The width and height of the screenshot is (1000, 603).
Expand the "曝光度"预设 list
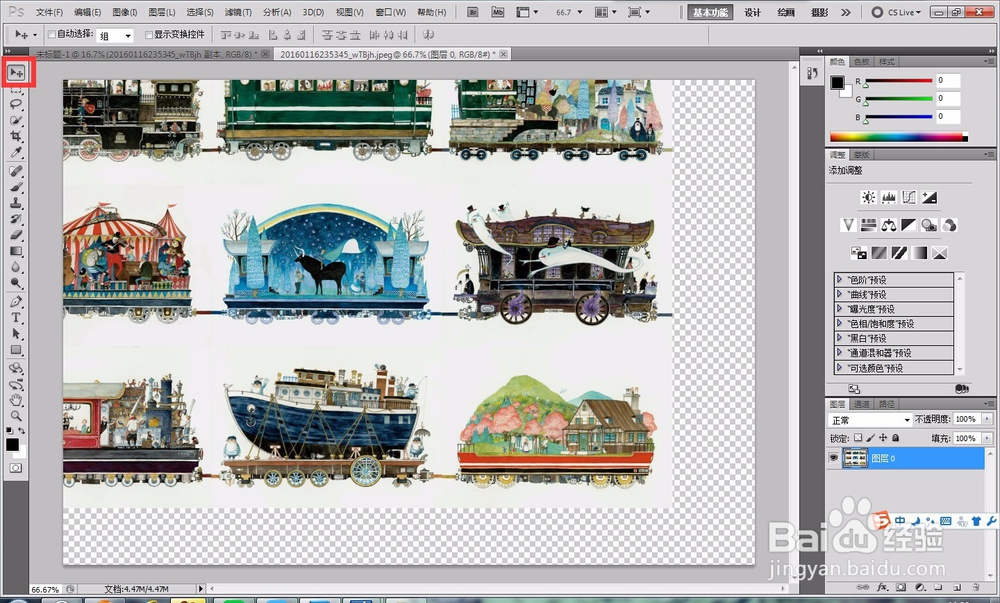click(839, 309)
